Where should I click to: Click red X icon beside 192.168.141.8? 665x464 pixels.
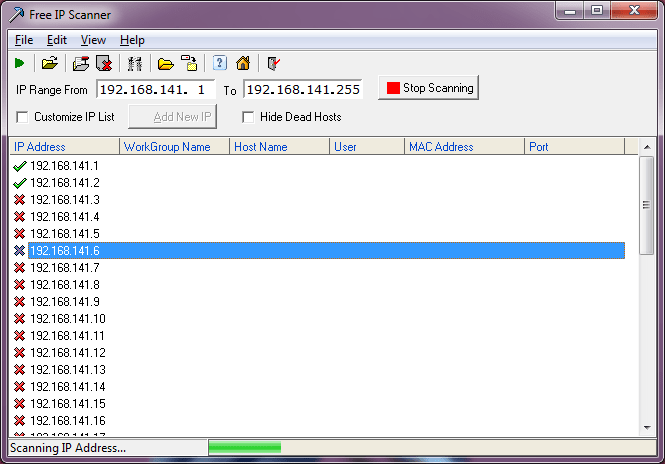[20, 285]
